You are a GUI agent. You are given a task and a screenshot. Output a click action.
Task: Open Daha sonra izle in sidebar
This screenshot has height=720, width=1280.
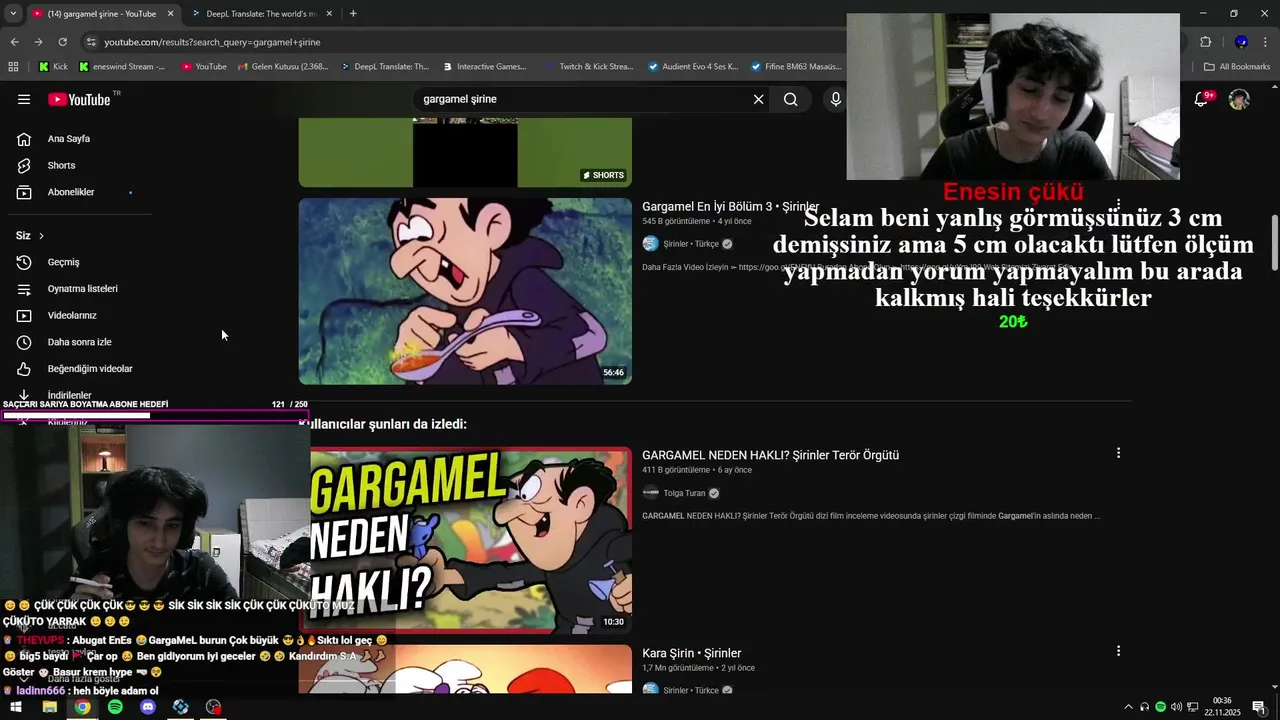(x=80, y=342)
